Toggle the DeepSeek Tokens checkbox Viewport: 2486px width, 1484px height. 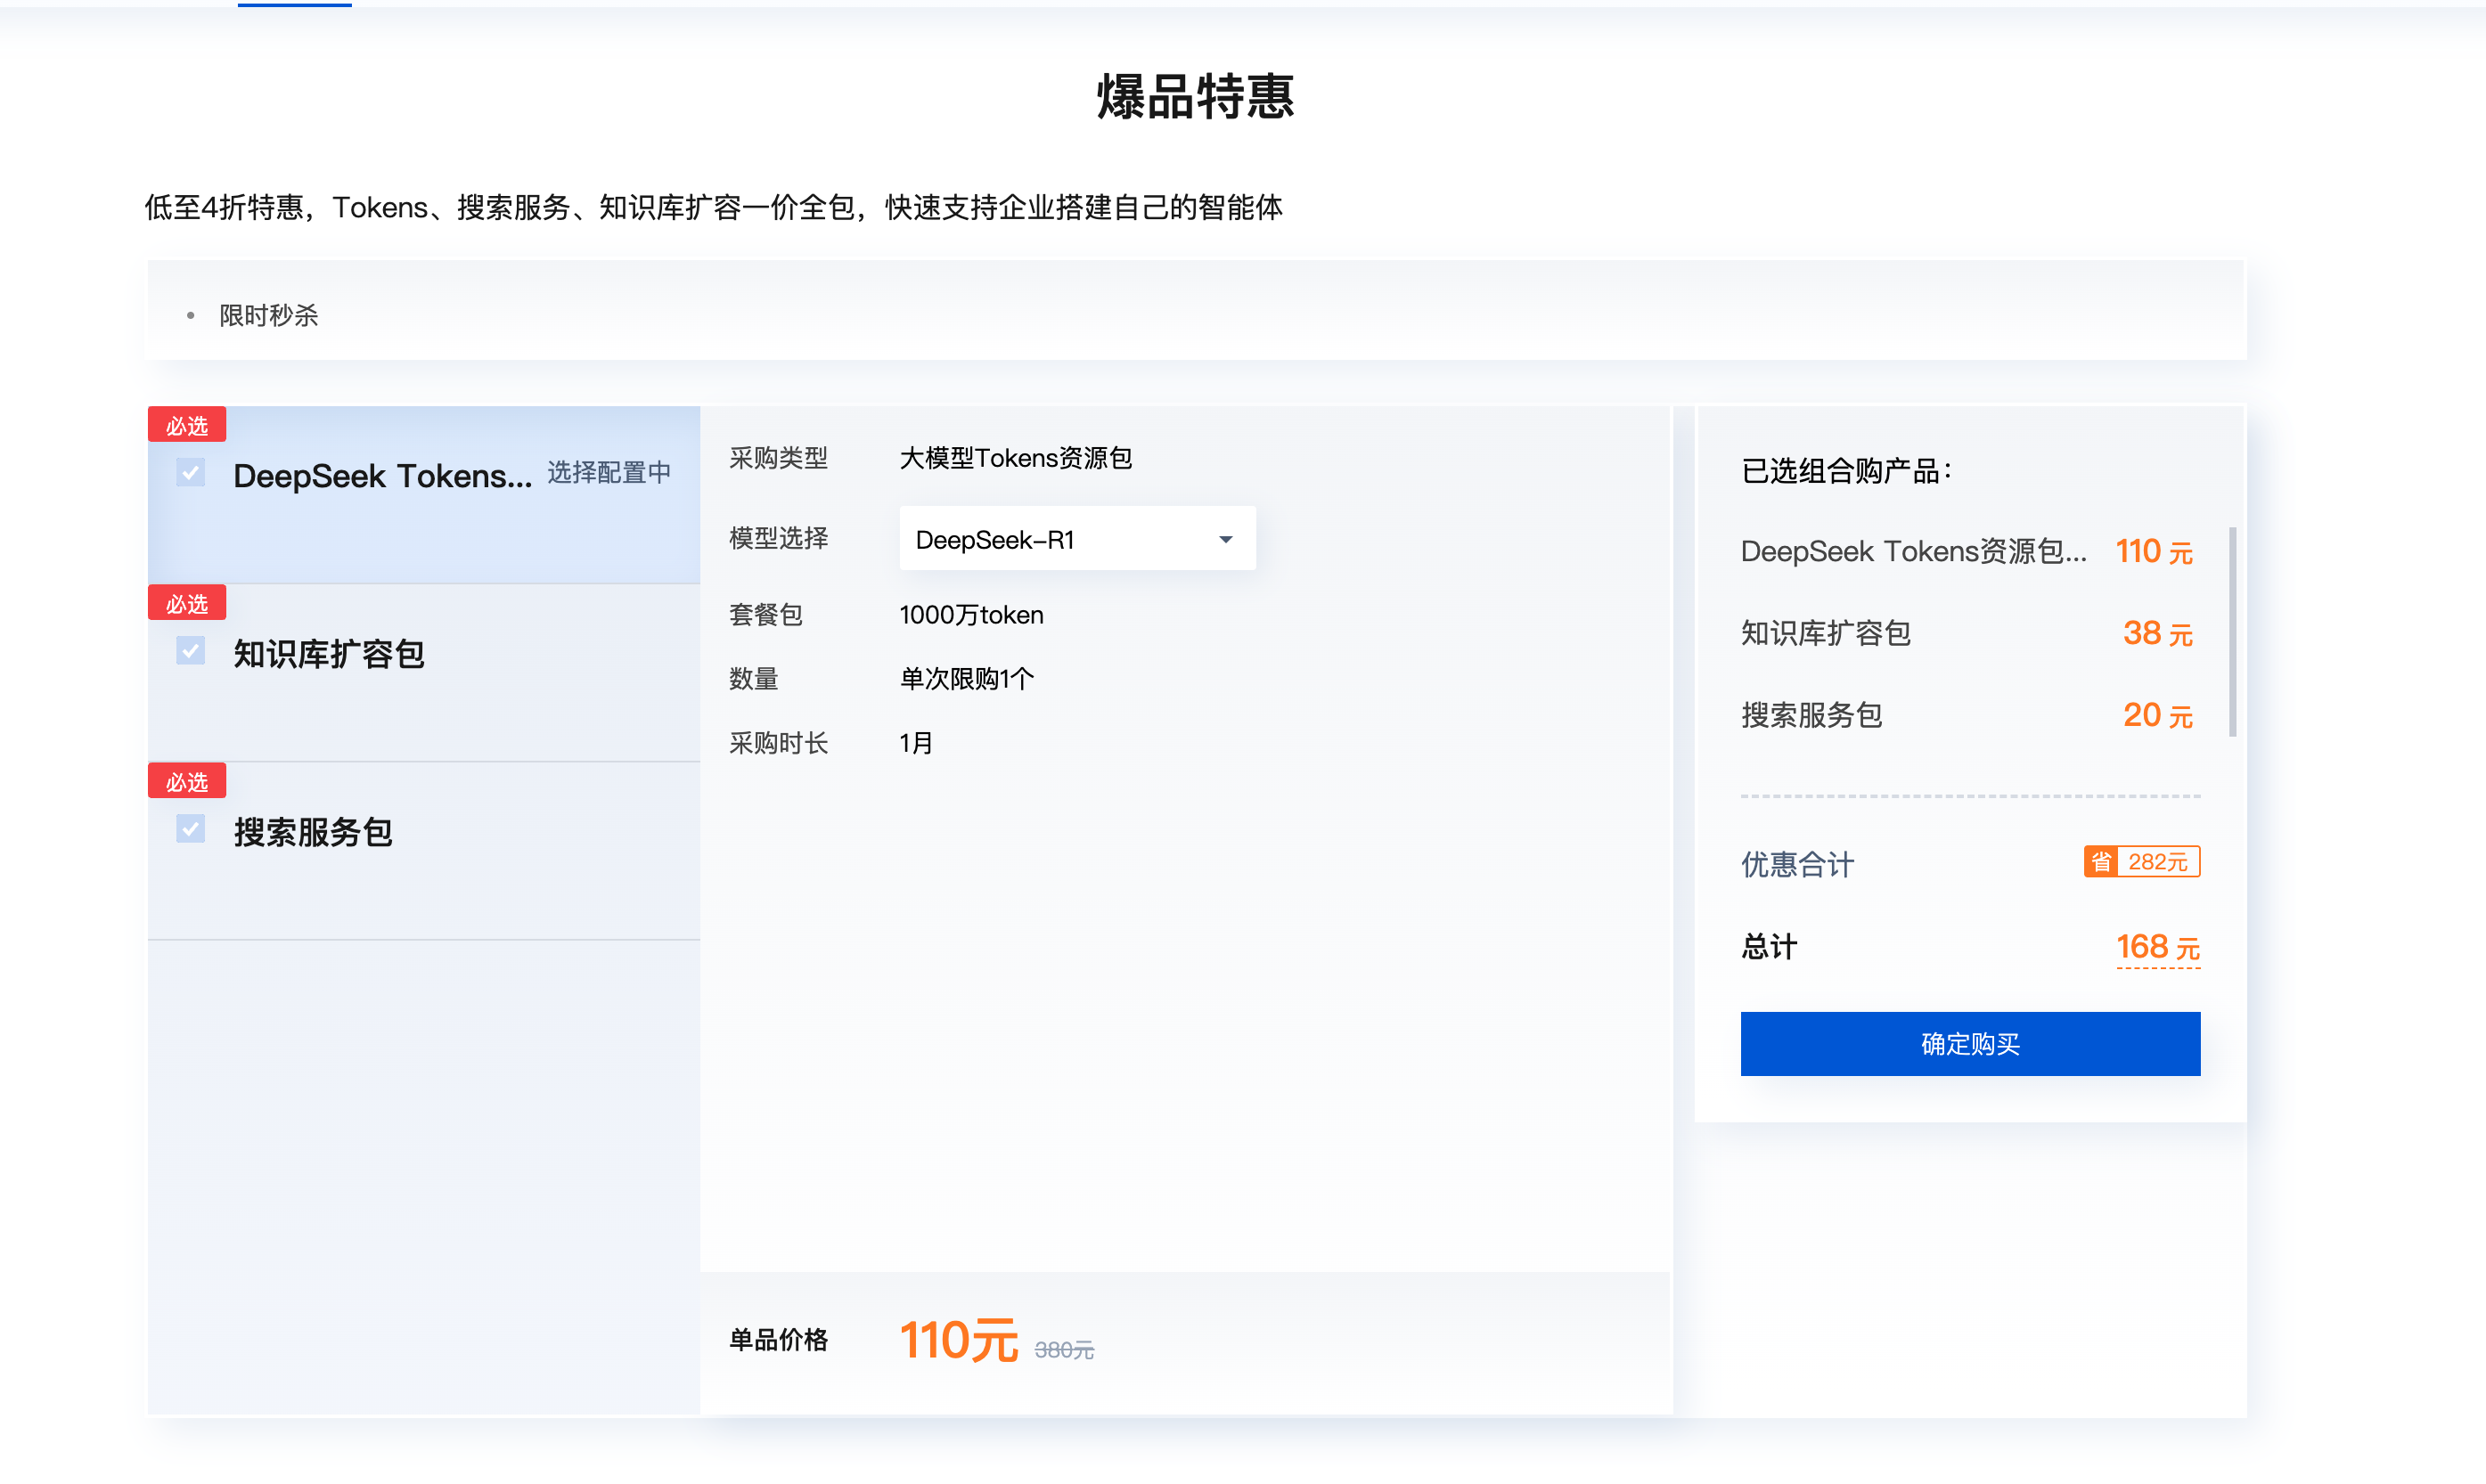(x=190, y=472)
